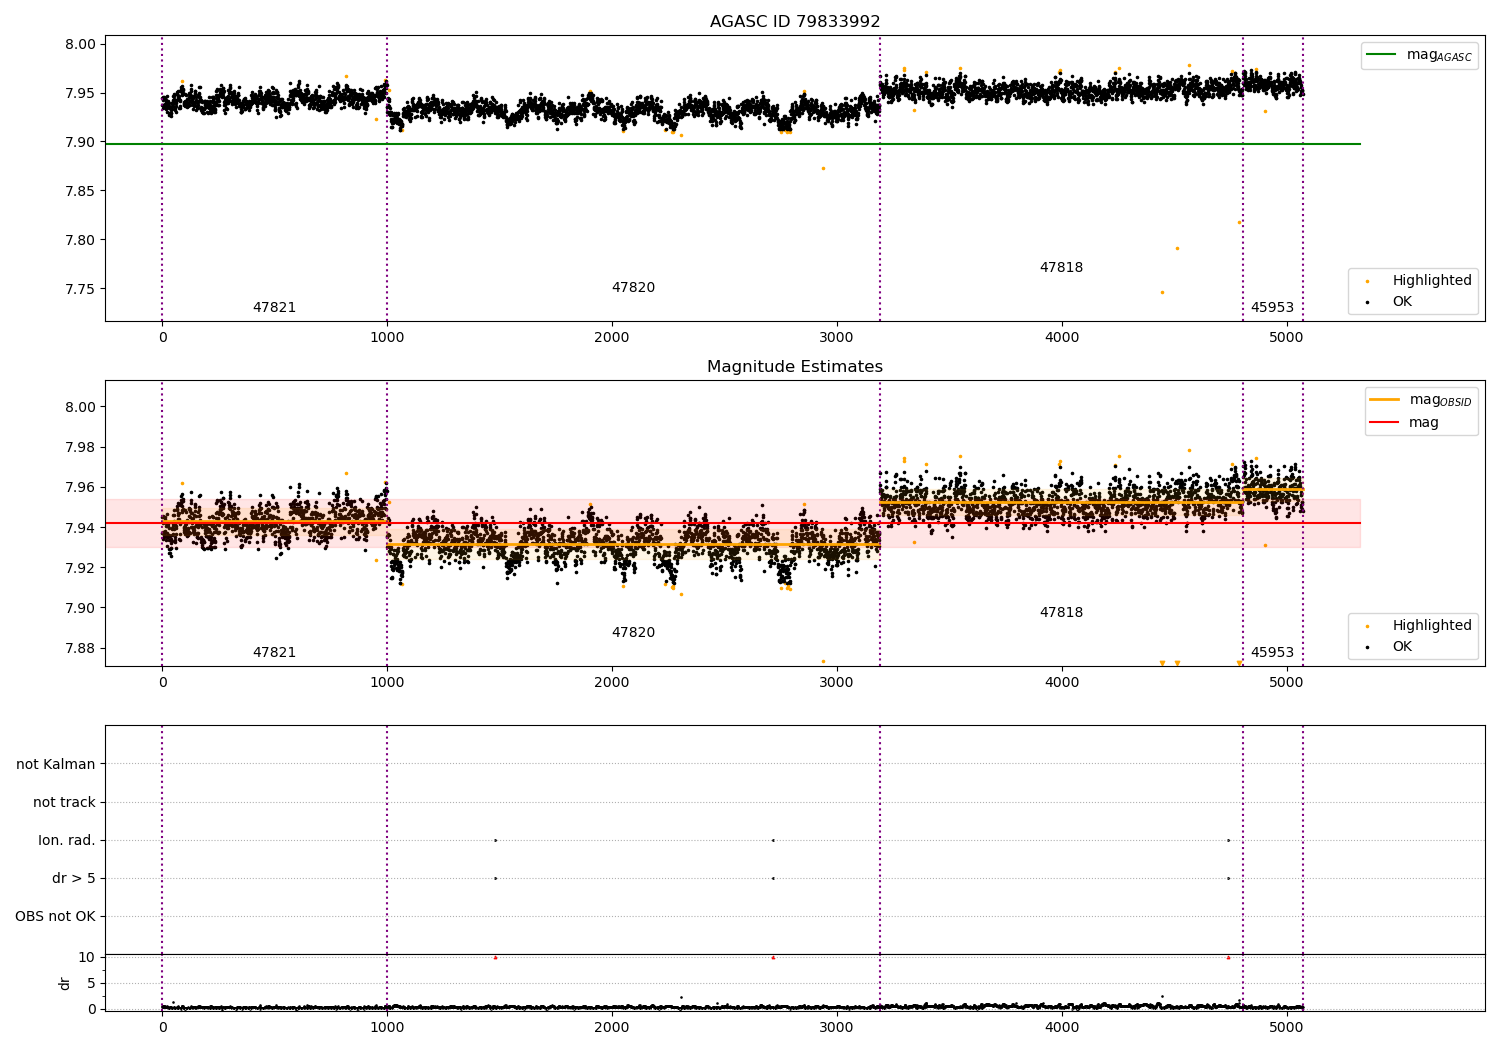Click obsid label 47820 in Magnitude Estimates plot
The width and height of the screenshot is (1500, 1050).
633,633
